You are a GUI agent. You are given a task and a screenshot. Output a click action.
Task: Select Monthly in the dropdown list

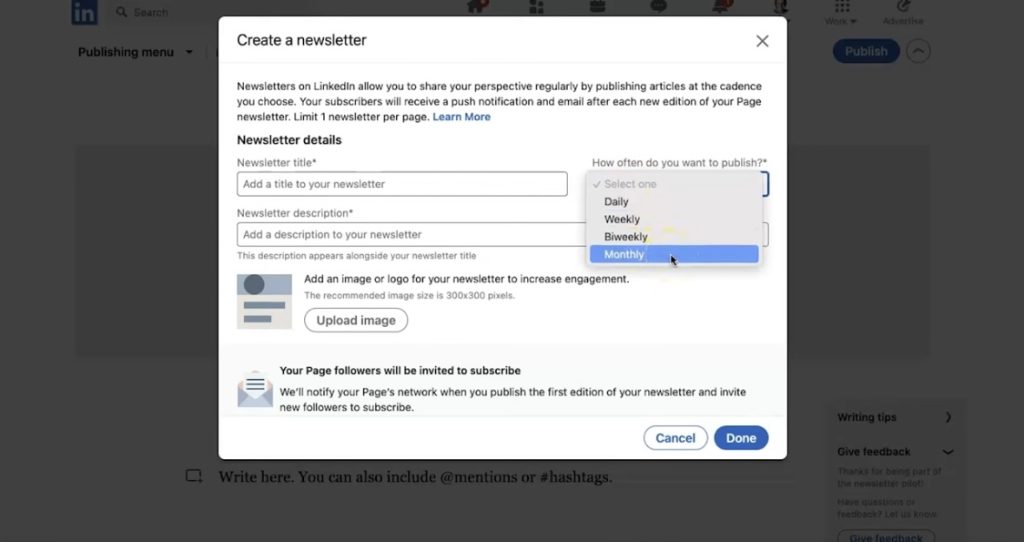624,255
